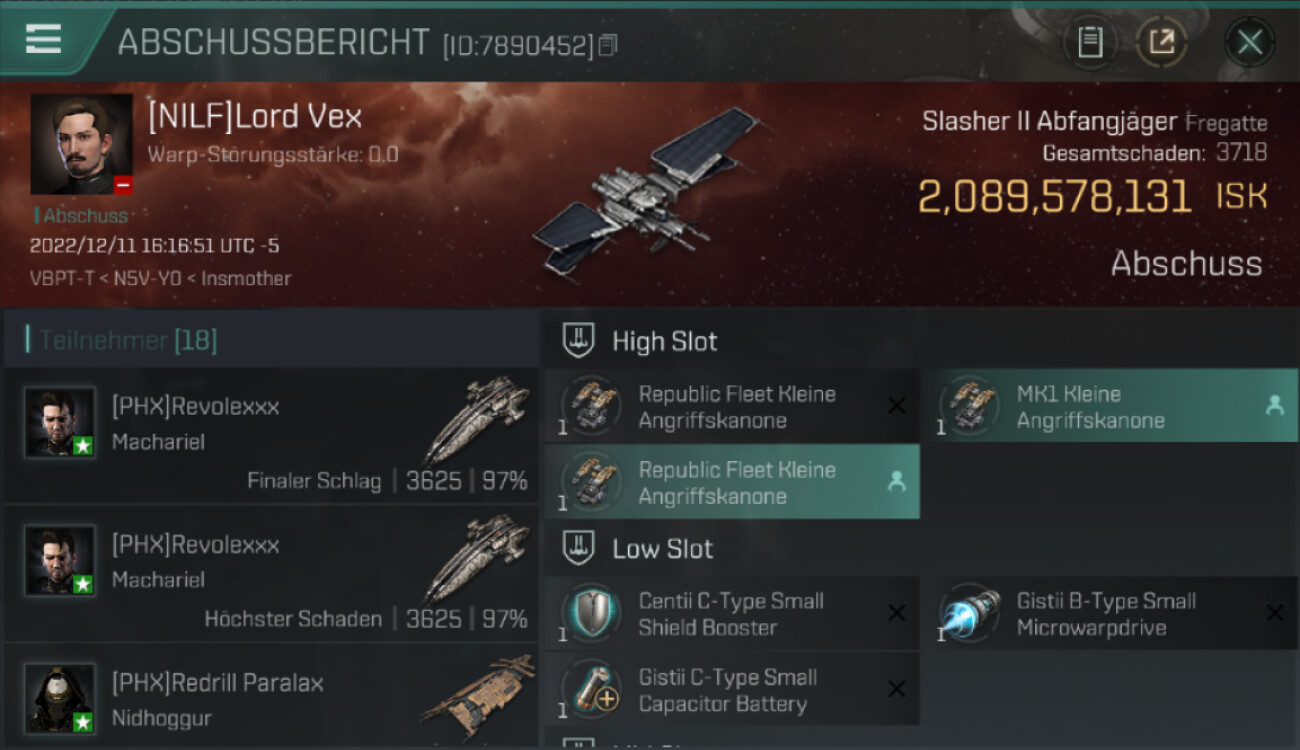The width and height of the screenshot is (1300, 750).
Task: Share the kill report externally
Action: (x=1161, y=42)
